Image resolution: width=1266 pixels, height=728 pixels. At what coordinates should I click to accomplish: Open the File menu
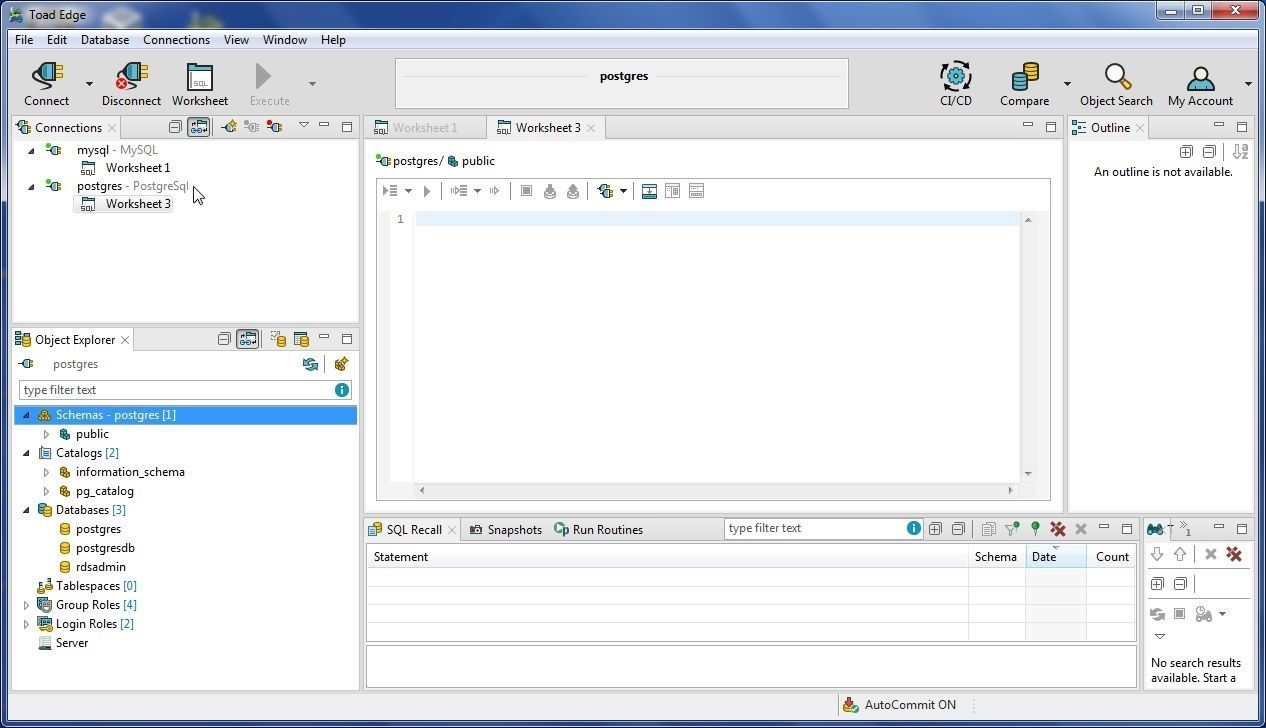[x=24, y=40]
